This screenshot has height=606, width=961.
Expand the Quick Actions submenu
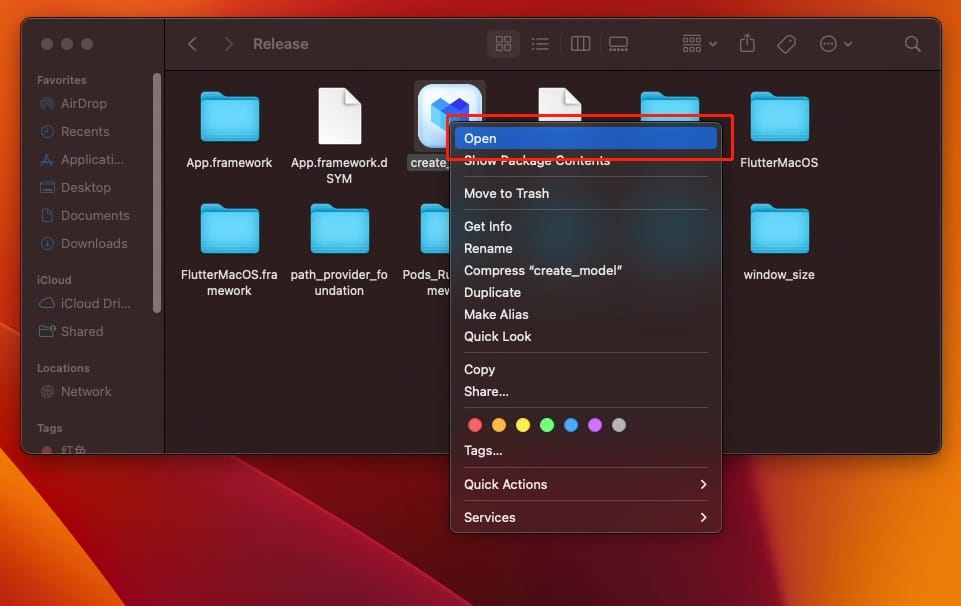(x=585, y=484)
